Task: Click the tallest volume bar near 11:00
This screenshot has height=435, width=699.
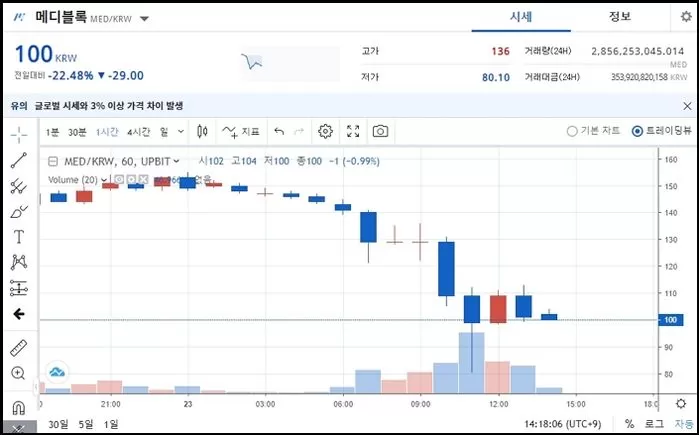Action: click(472, 363)
